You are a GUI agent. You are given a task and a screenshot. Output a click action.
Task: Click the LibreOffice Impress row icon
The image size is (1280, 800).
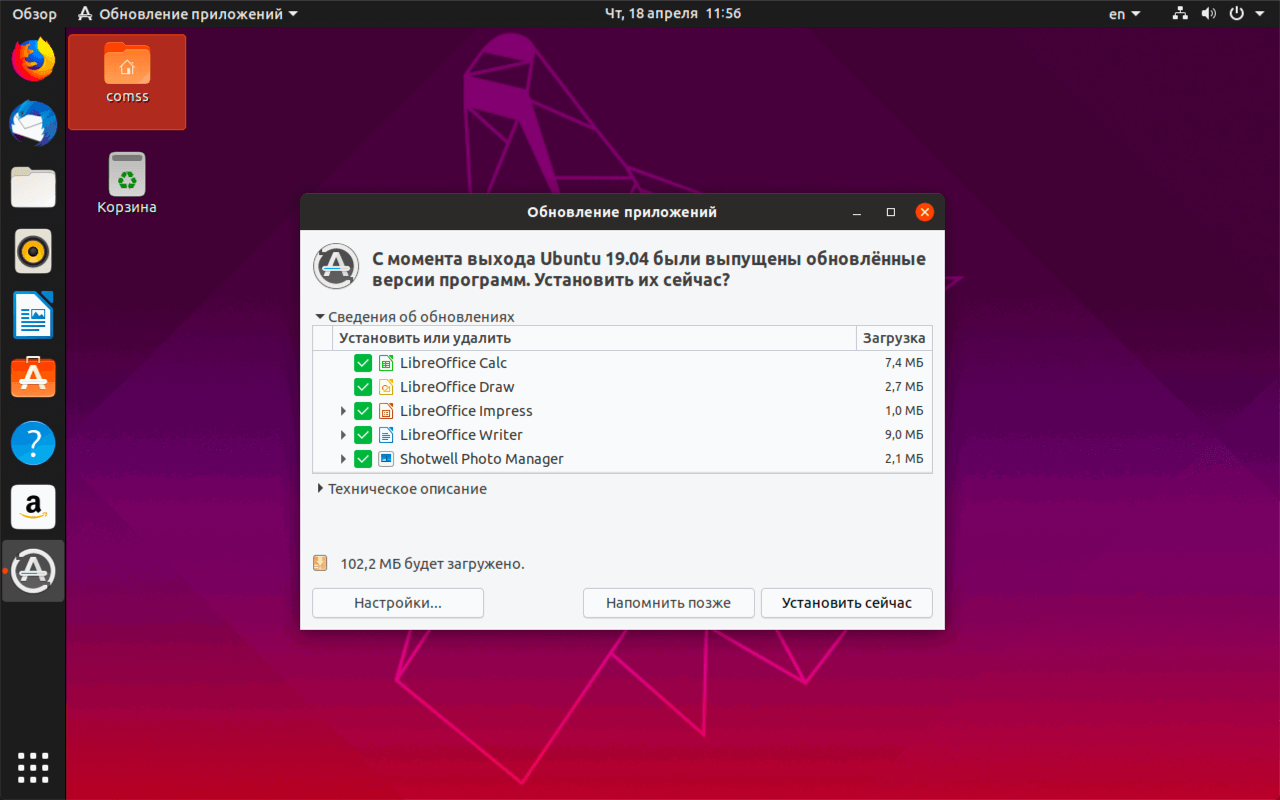tap(386, 411)
